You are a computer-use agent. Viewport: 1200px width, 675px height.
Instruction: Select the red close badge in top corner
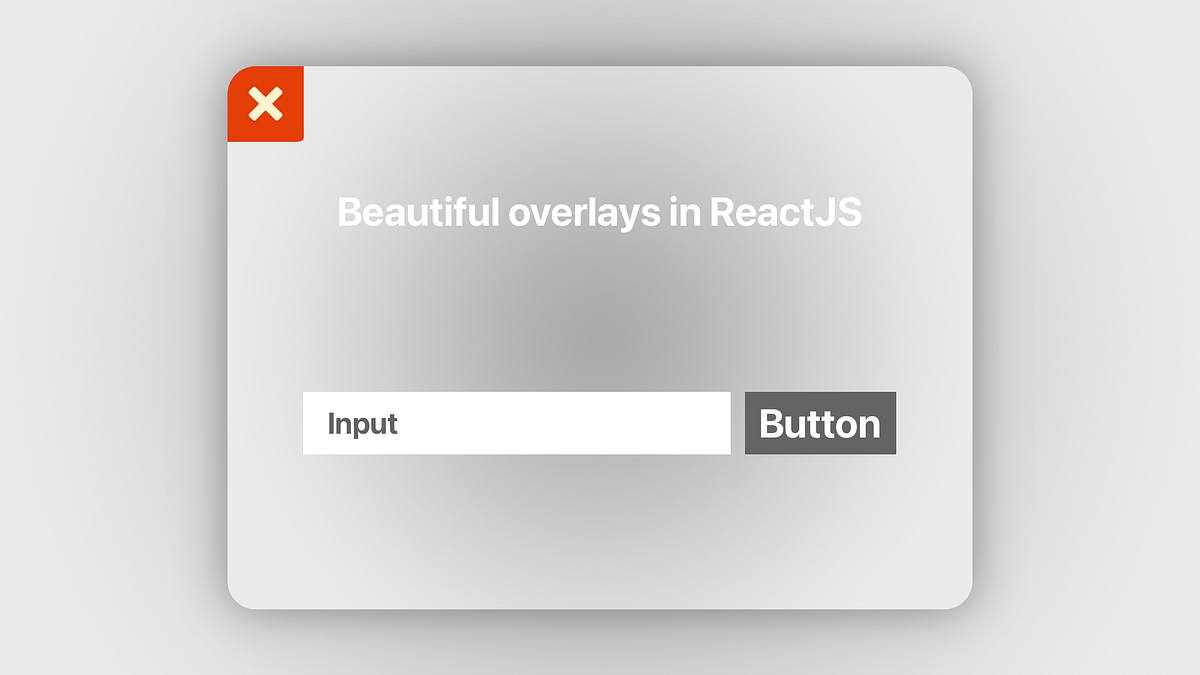tap(266, 104)
